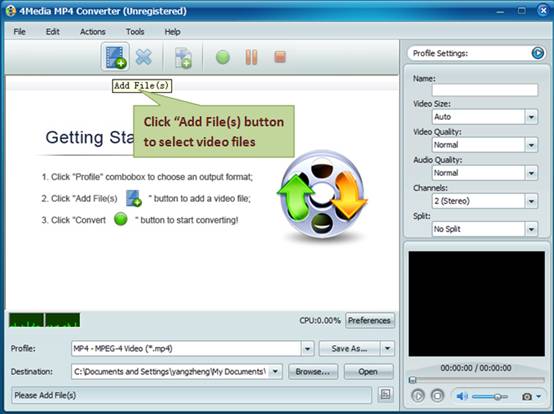Pause conversion using the orange pause icon

point(251,57)
